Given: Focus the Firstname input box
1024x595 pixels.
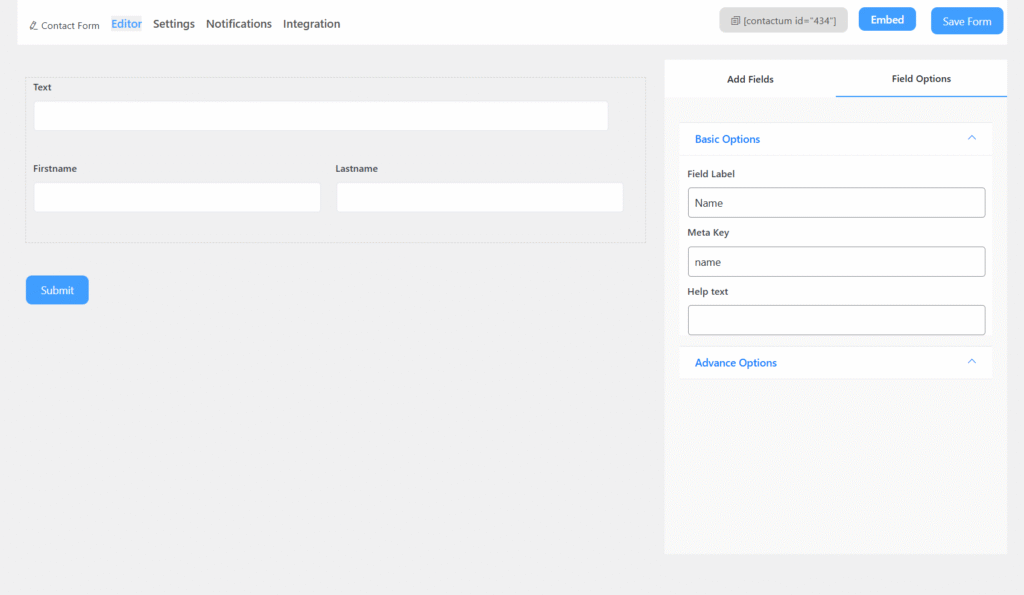Looking at the screenshot, I should click(177, 197).
